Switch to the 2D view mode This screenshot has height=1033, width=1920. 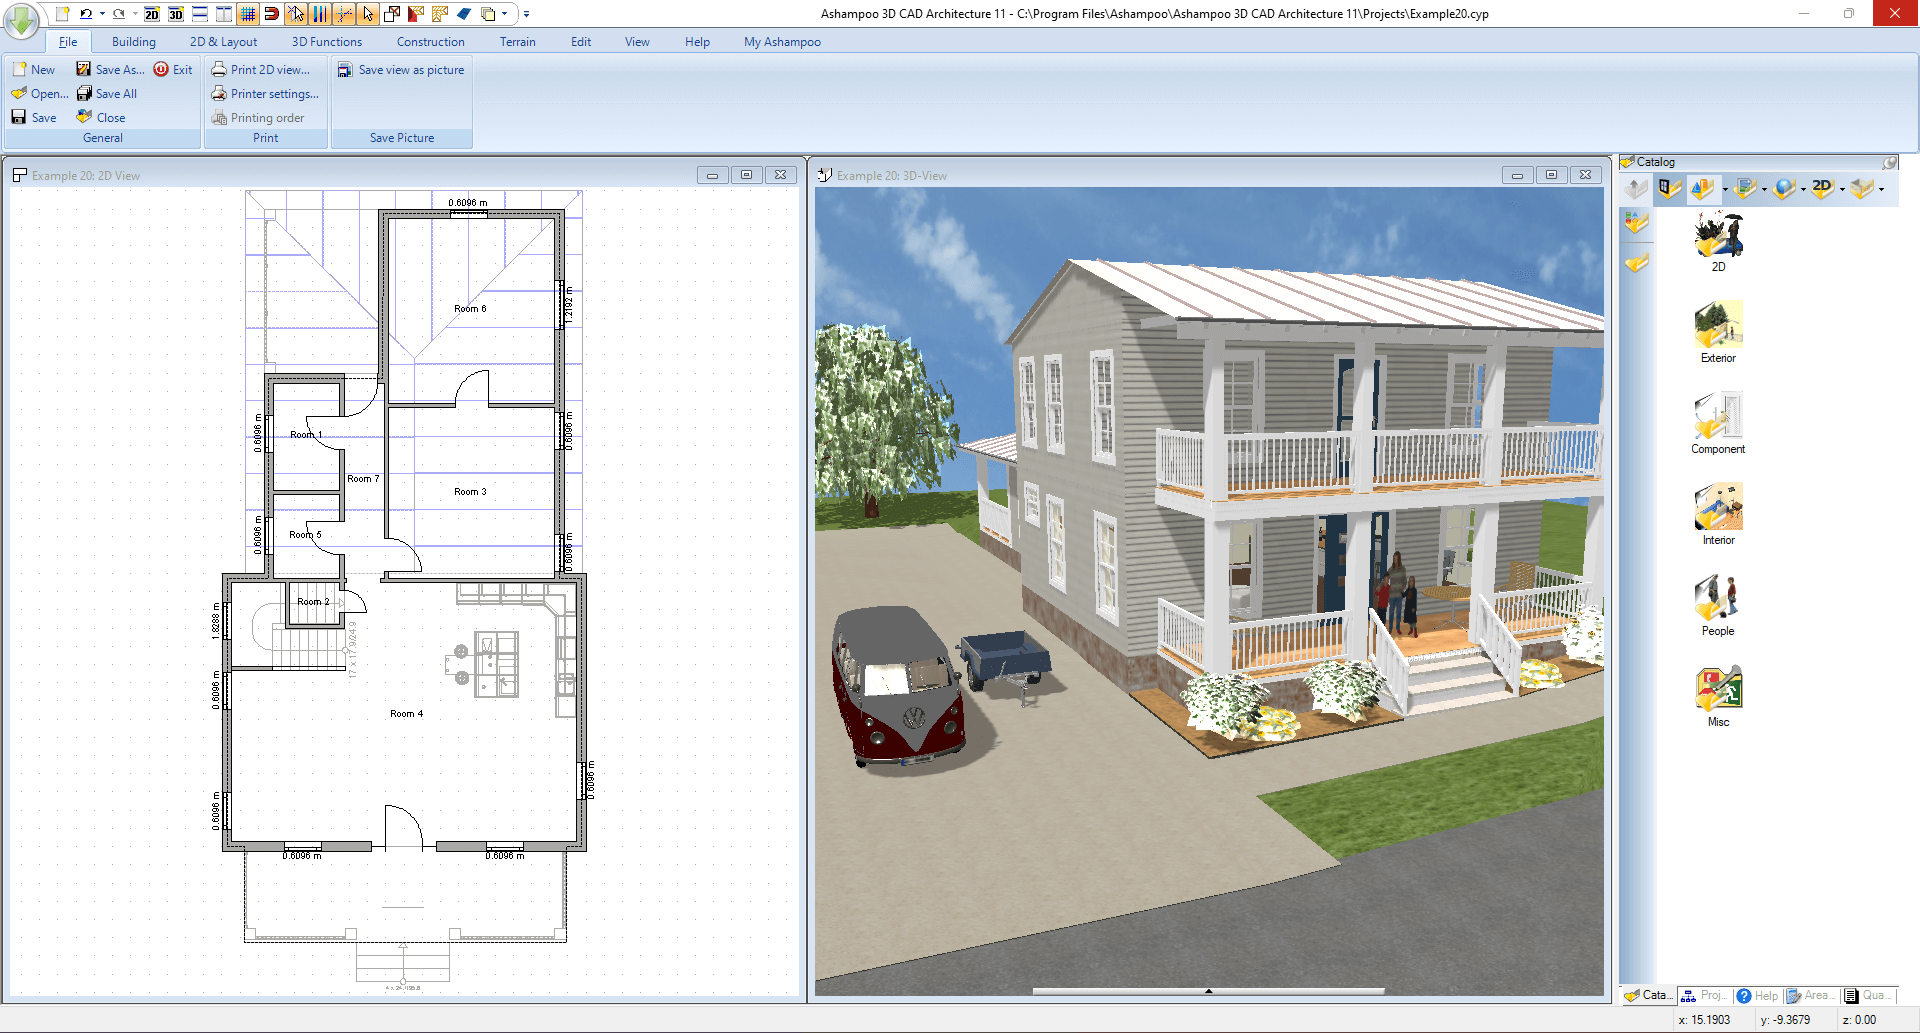[x=152, y=14]
